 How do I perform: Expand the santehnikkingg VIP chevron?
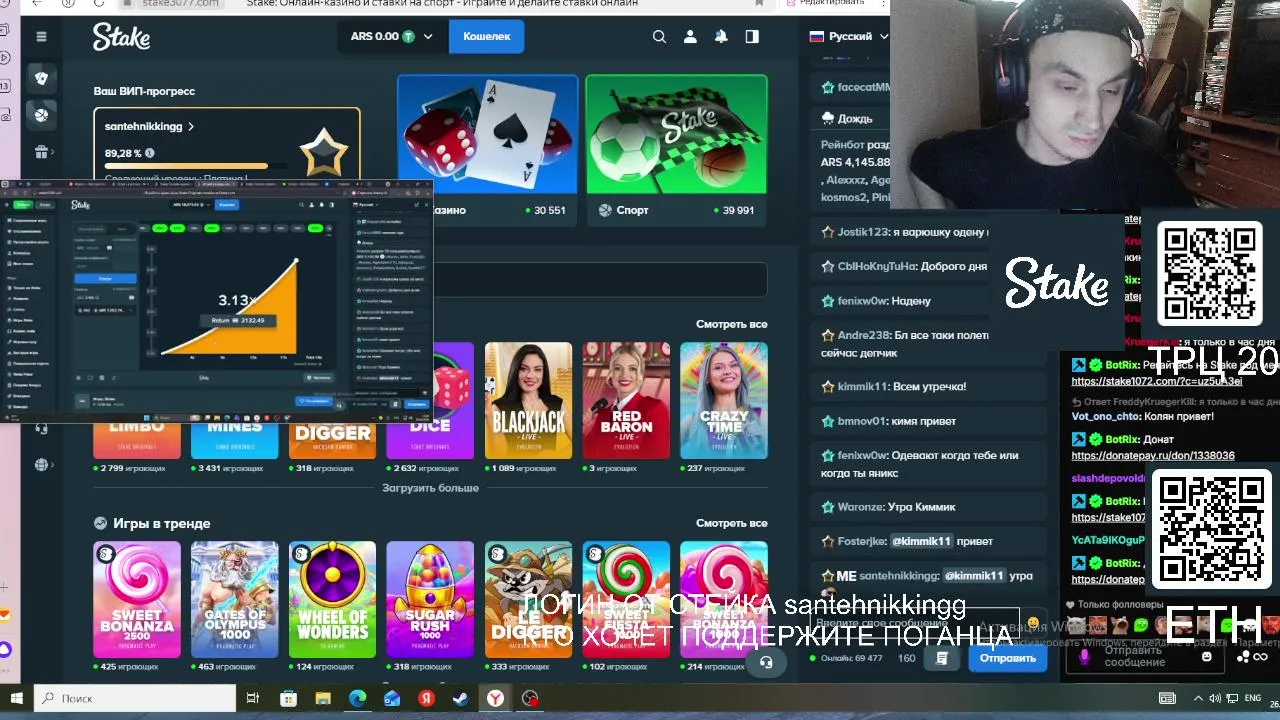click(x=190, y=127)
